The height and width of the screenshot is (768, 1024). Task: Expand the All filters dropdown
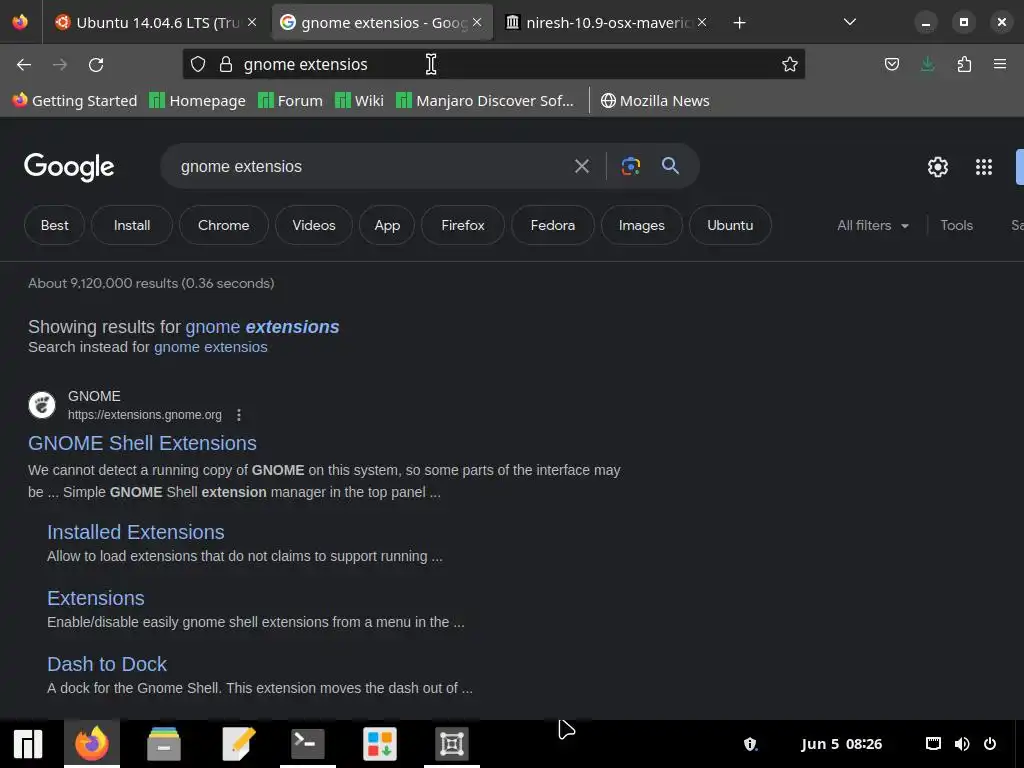(x=873, y=225)
